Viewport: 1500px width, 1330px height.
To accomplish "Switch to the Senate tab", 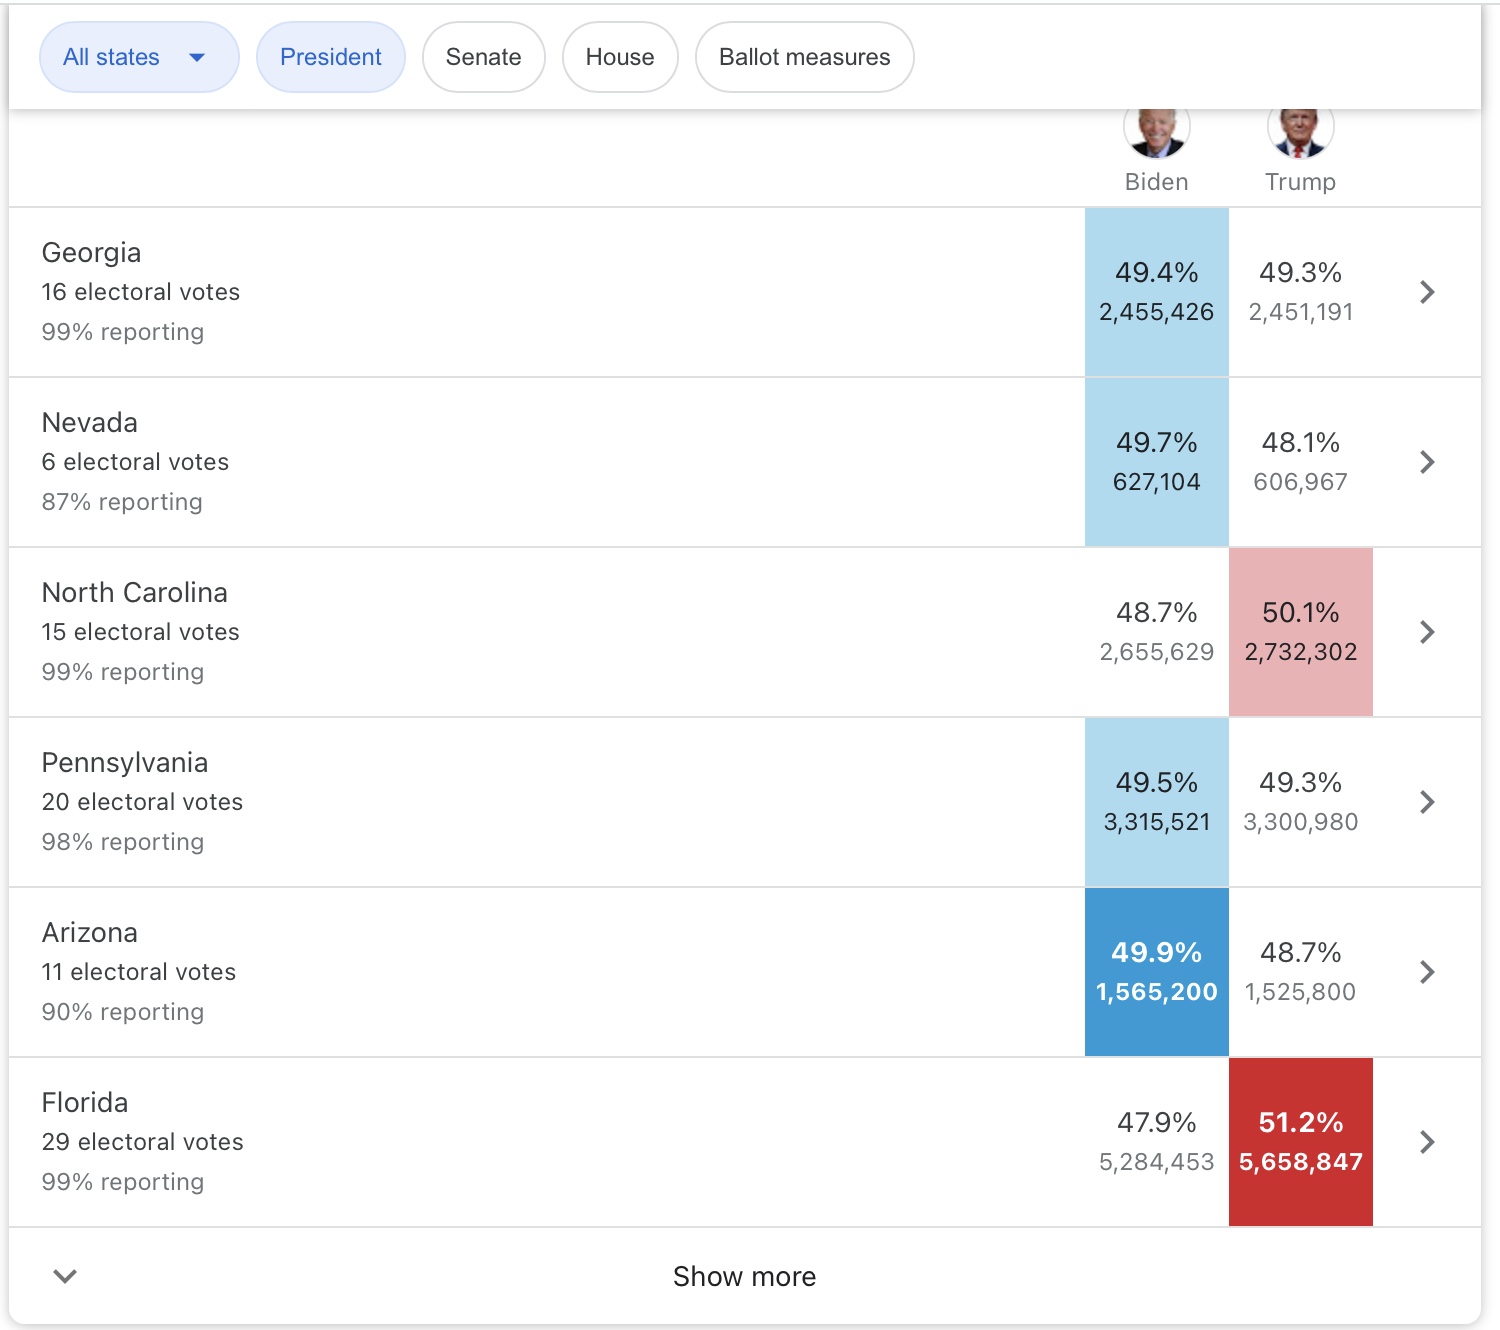I will [483, 57].
